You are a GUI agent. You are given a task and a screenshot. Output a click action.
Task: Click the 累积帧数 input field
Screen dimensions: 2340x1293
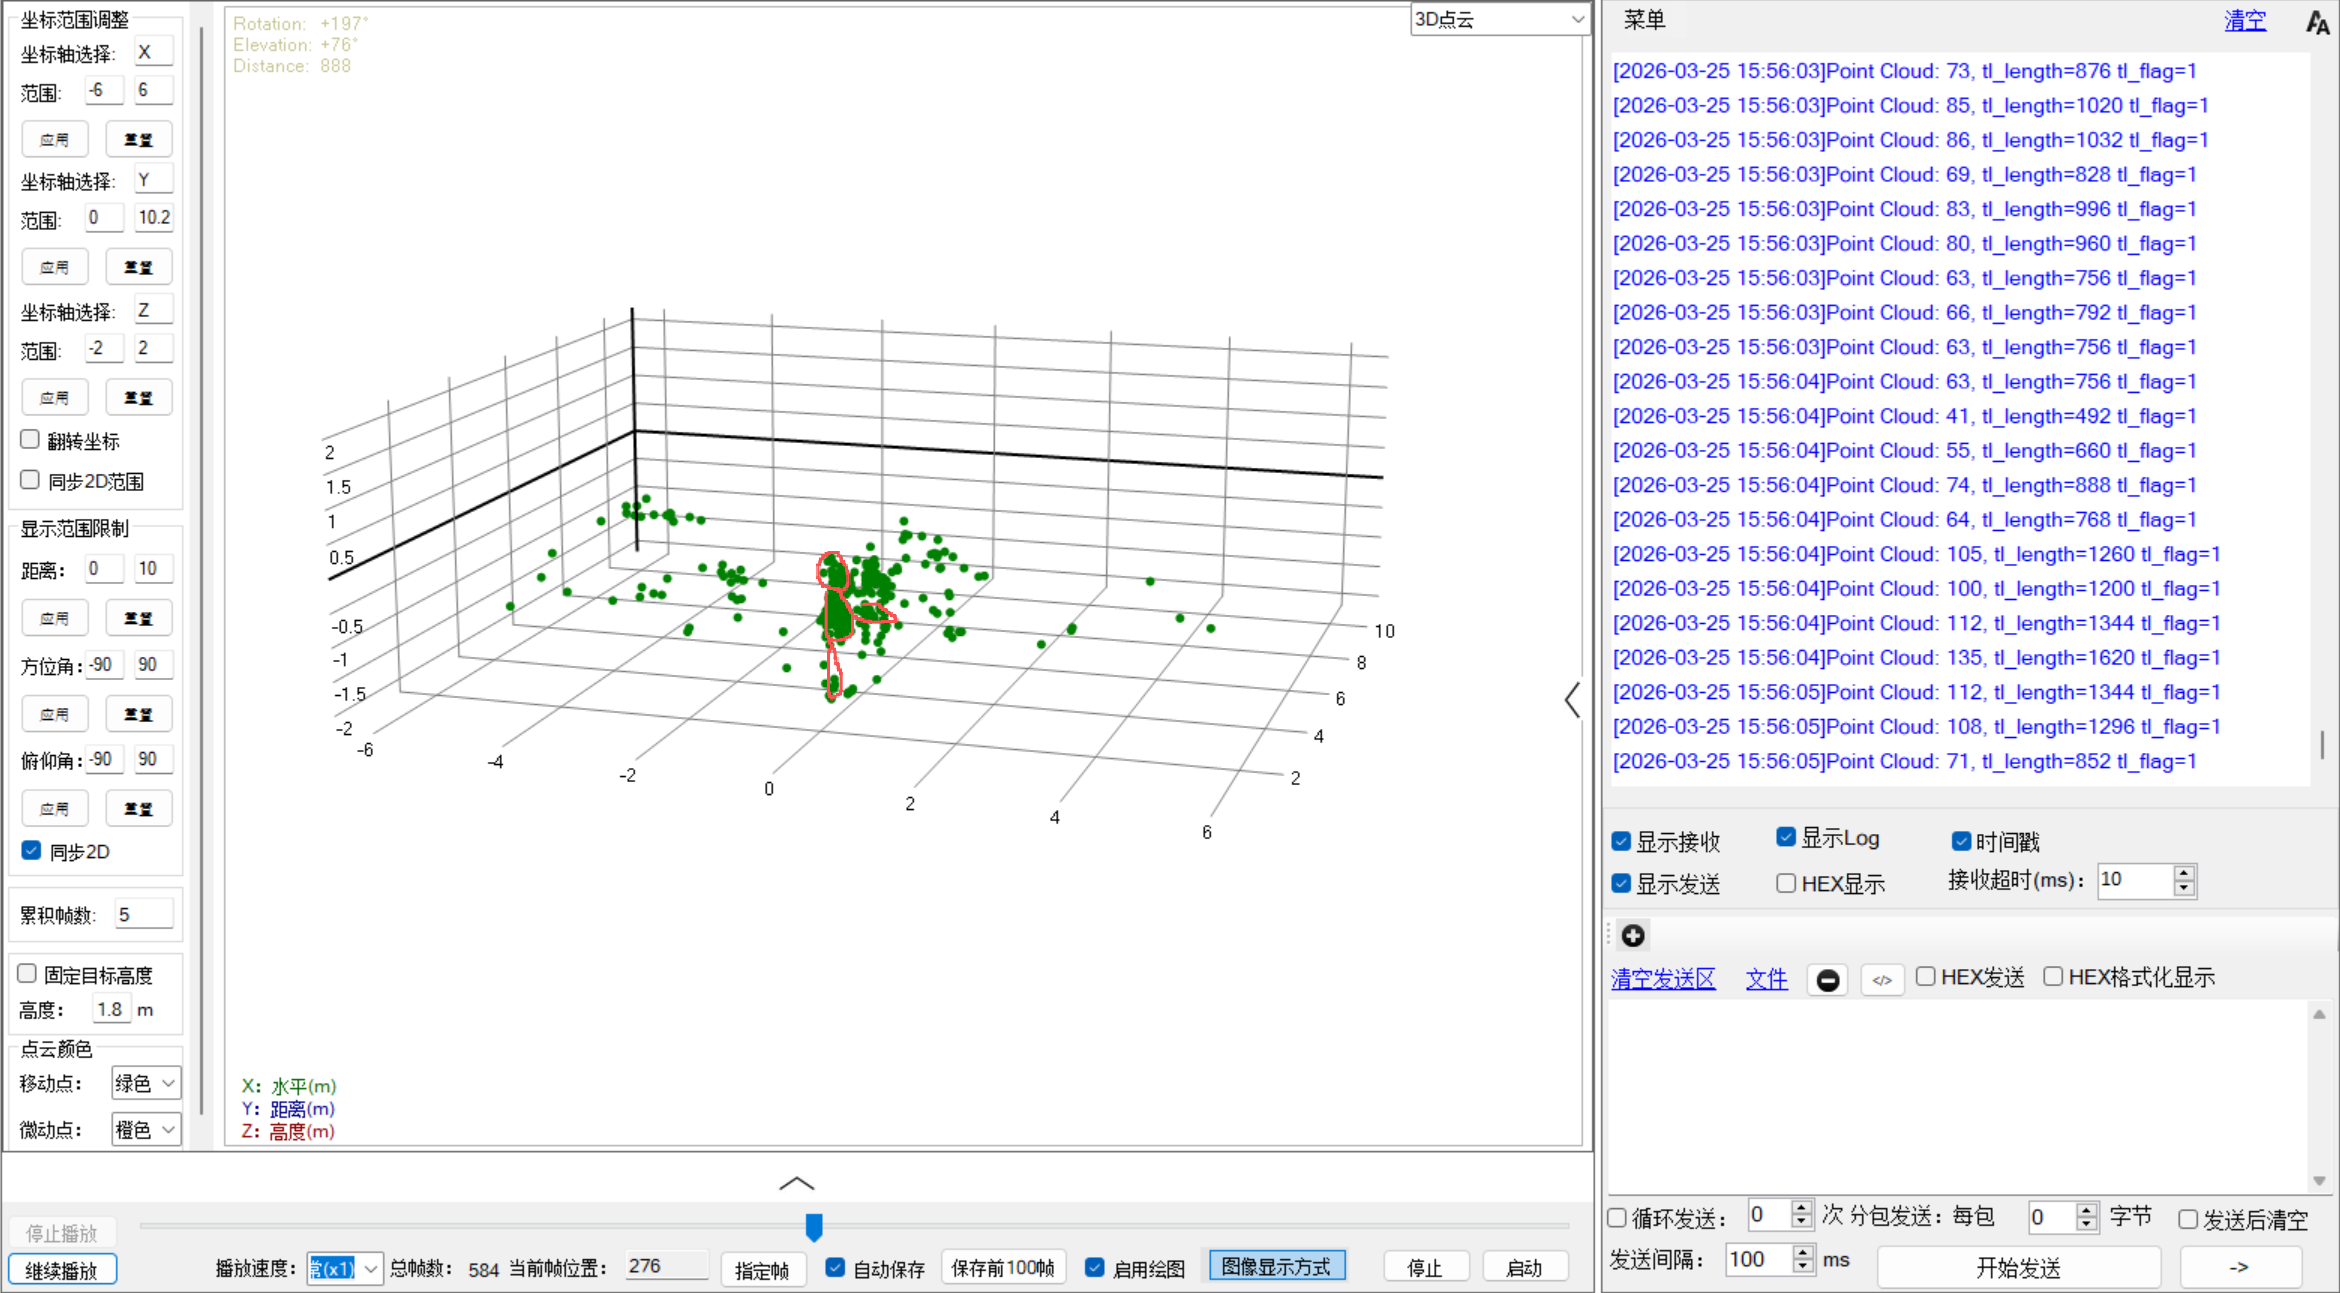click(143, 914)
